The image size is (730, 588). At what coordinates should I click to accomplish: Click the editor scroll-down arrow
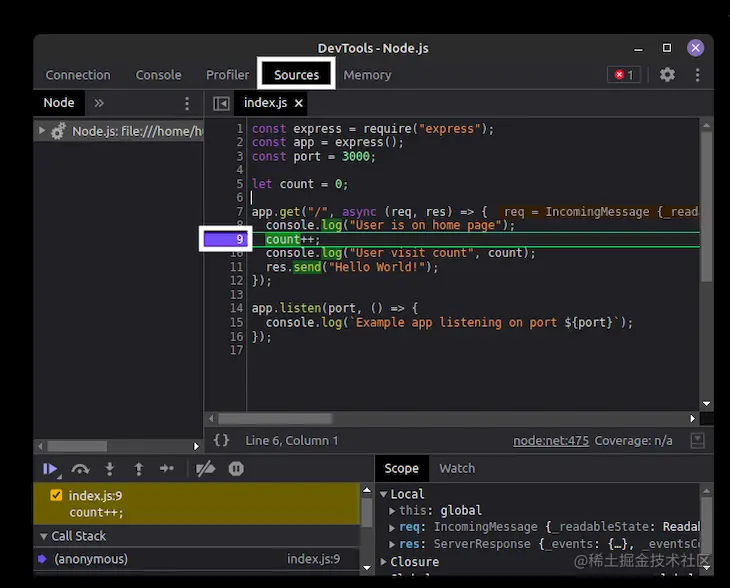click(x=706, y=404)
